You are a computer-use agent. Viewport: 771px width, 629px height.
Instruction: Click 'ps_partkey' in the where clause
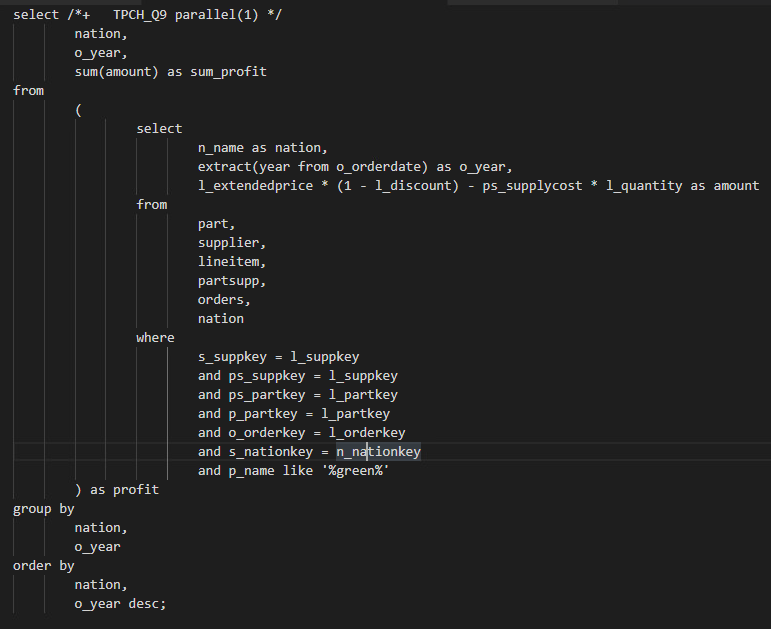[x=267, y=395]
